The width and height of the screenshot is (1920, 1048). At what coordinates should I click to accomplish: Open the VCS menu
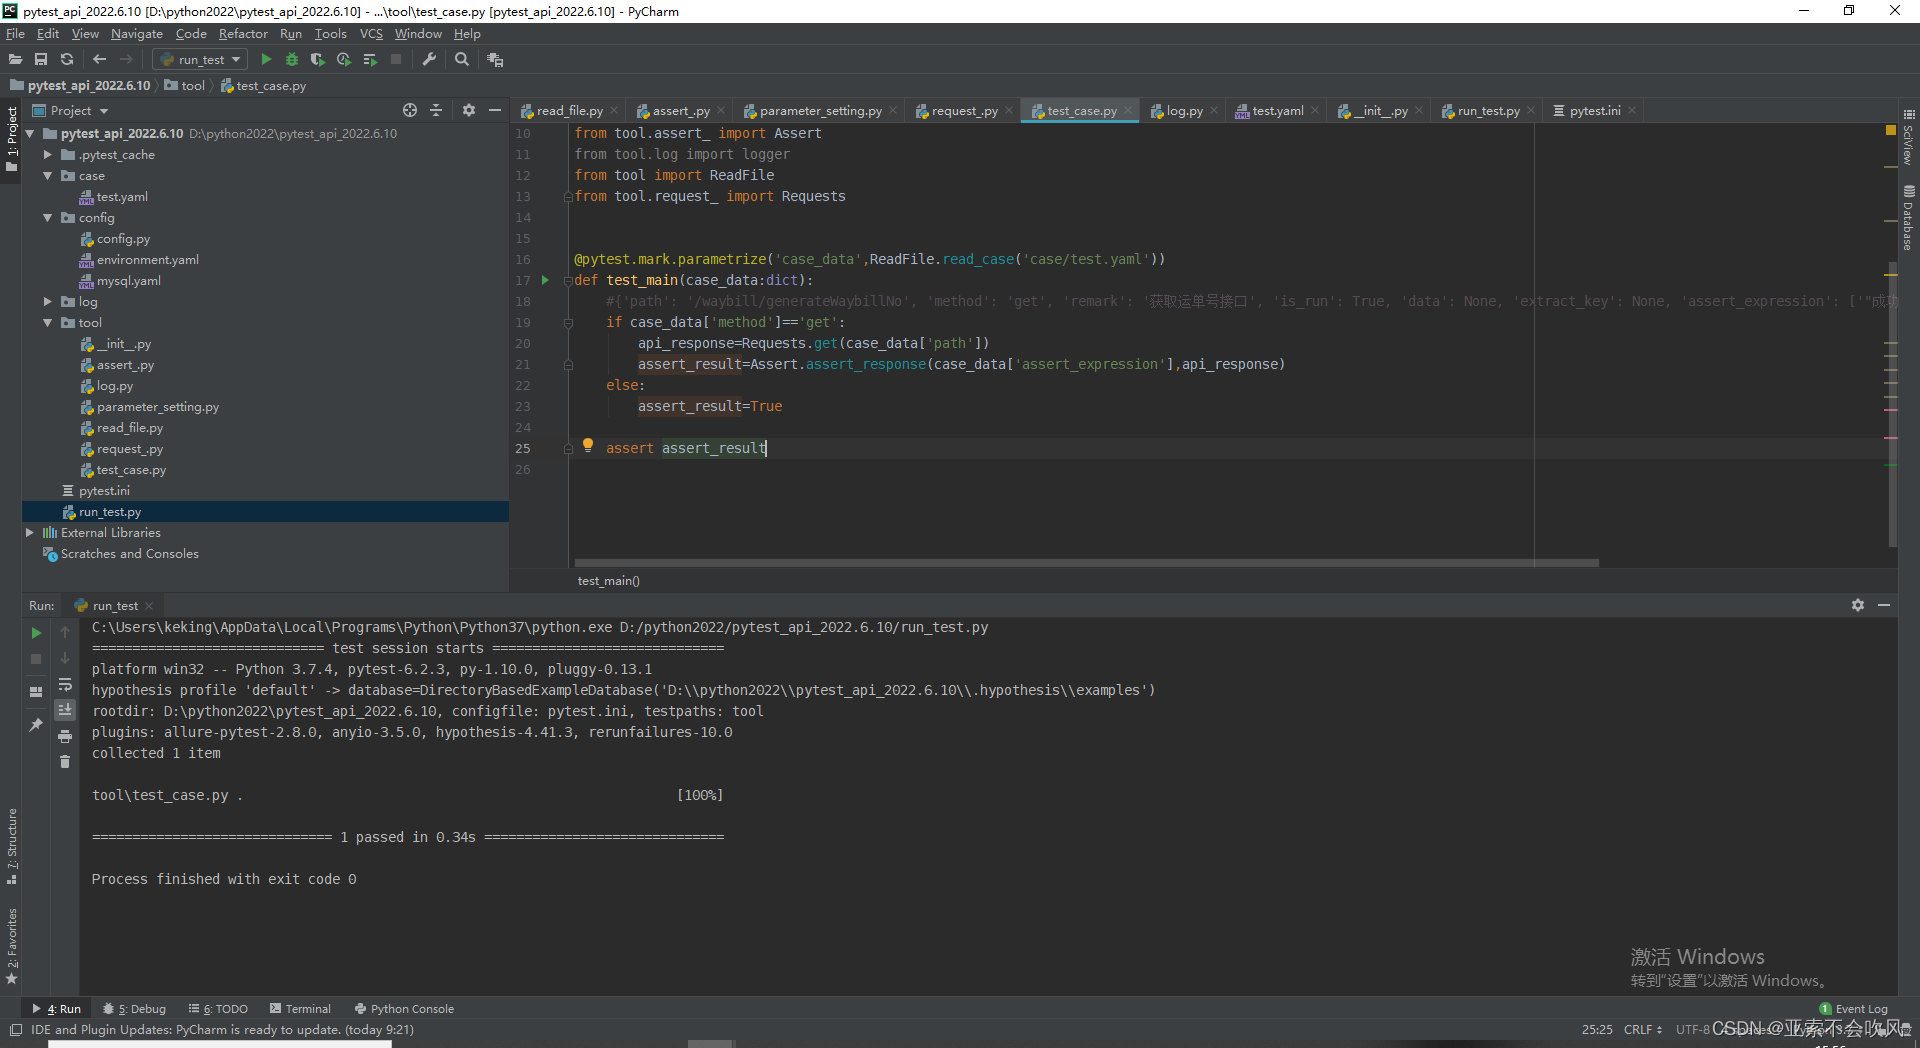click(x=371, y=34)
